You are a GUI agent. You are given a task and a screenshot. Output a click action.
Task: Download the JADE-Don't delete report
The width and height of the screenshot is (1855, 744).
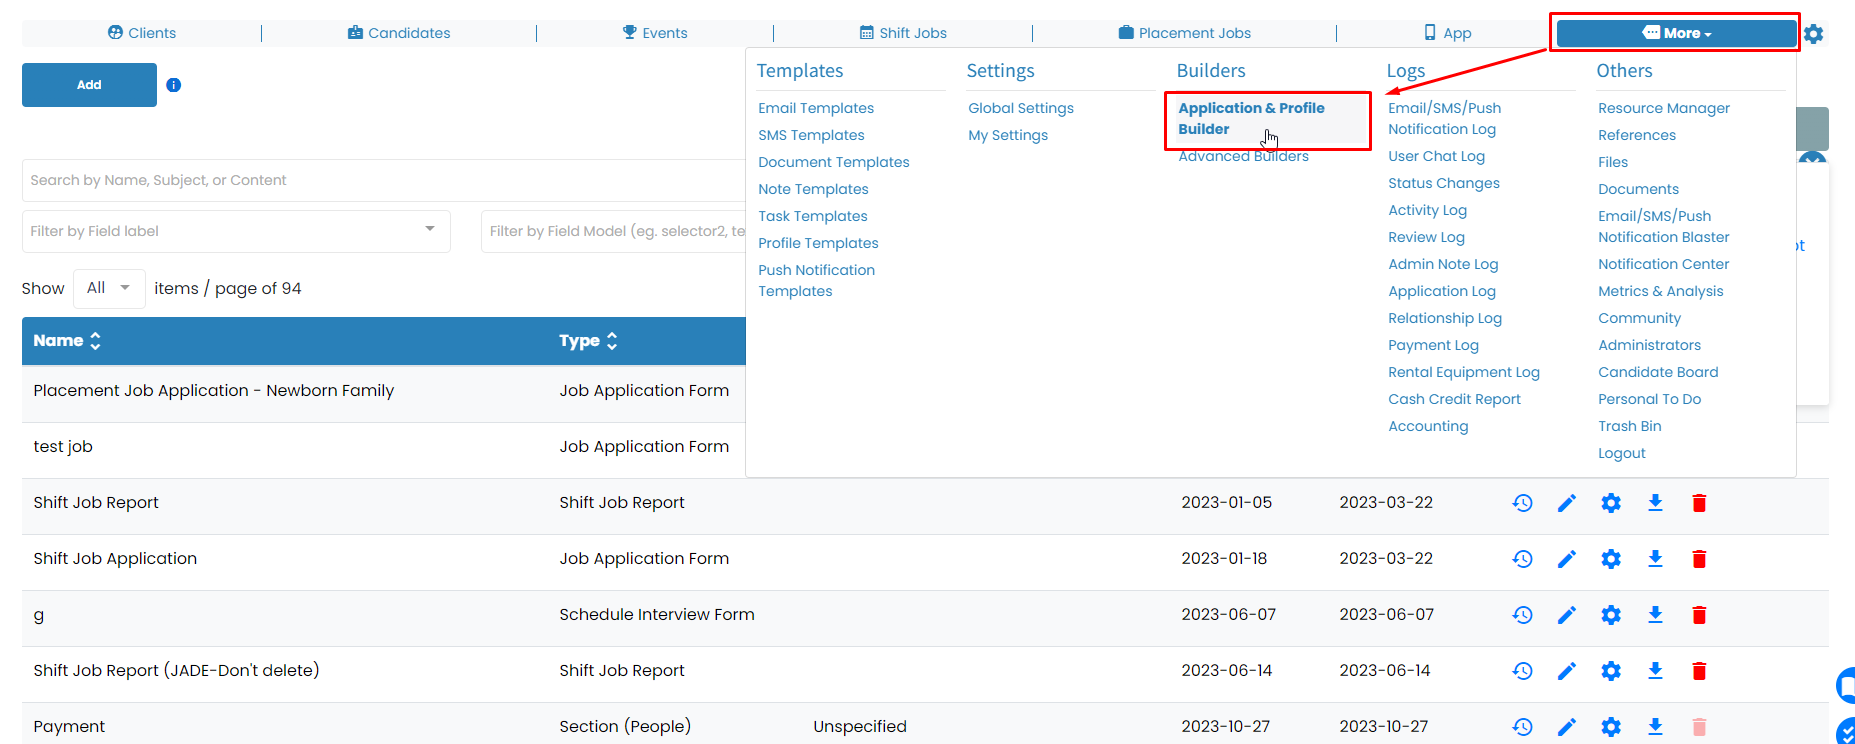(1655, 671)
